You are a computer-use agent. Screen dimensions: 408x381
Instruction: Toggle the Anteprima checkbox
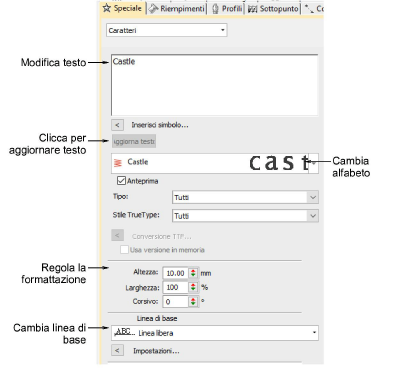121,181
